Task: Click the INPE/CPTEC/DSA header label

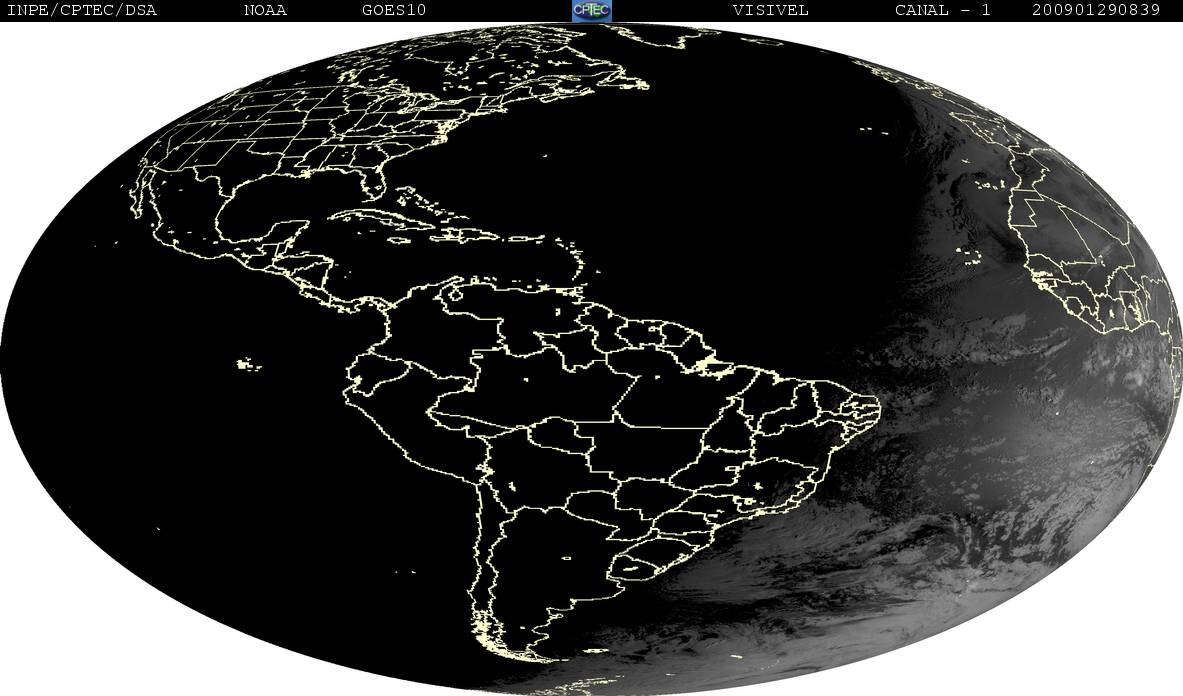Action: 81,10
